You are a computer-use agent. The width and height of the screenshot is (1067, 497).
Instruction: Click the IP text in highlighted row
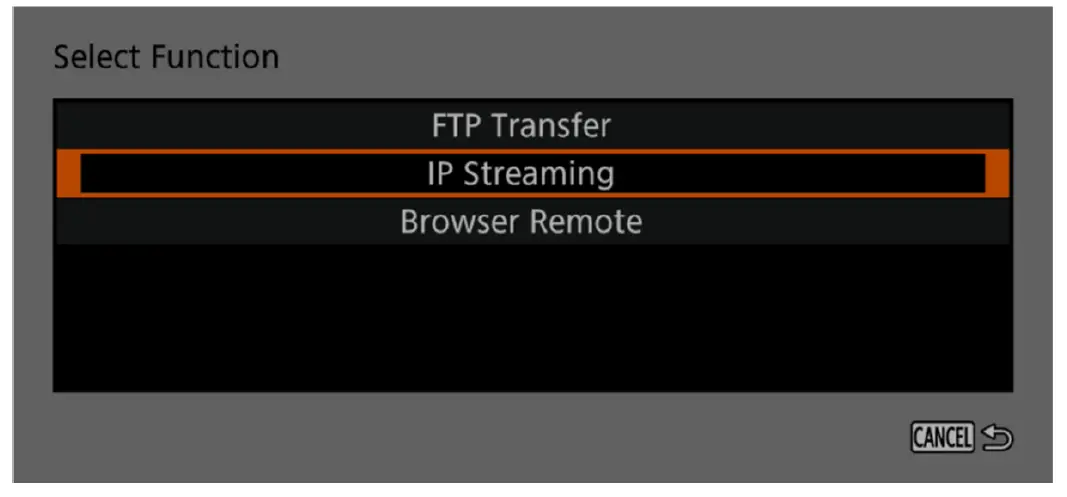440,174
